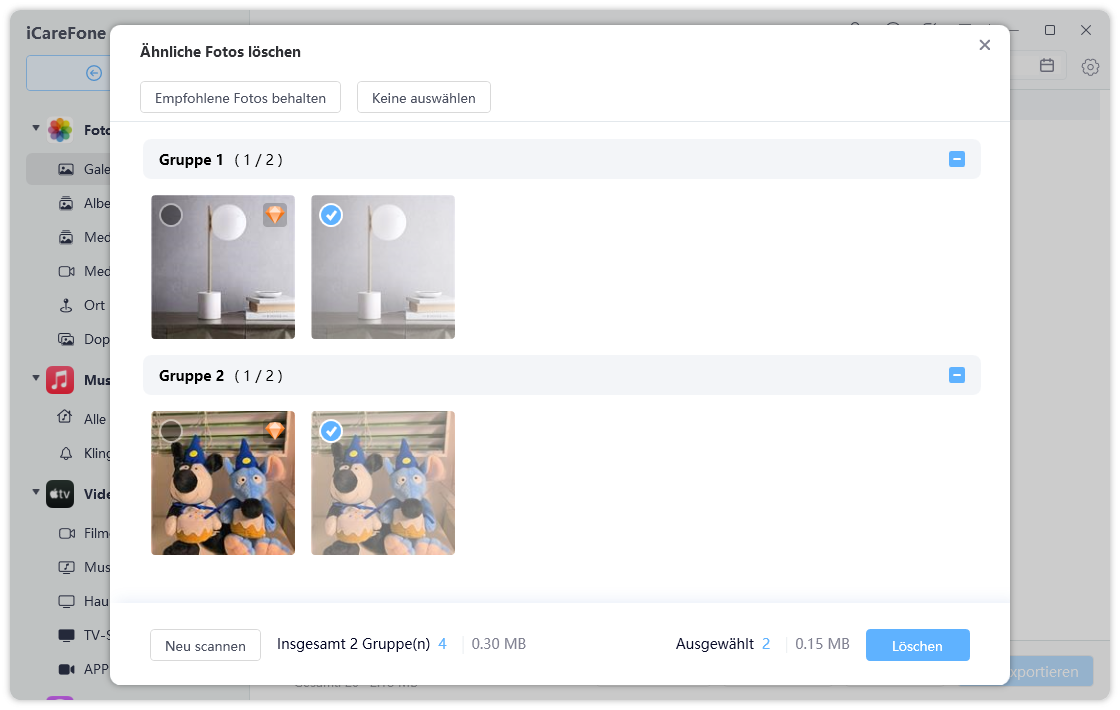Click the Gruppe 2 header title
Screen dimensions: 1120x710
point(191,376)
